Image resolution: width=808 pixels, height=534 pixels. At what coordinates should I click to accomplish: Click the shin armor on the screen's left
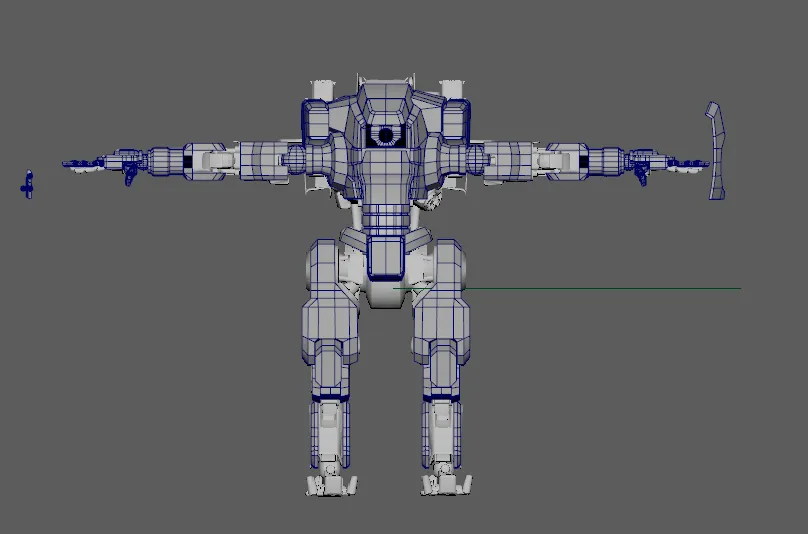pos(329,430)
